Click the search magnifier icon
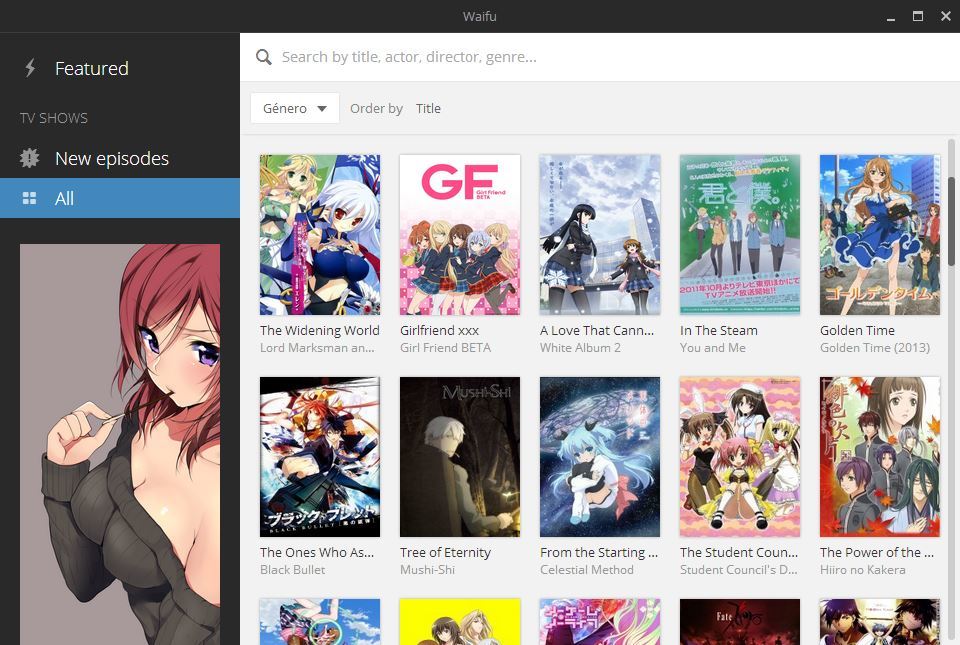960x645 pixels. (264, 57)
